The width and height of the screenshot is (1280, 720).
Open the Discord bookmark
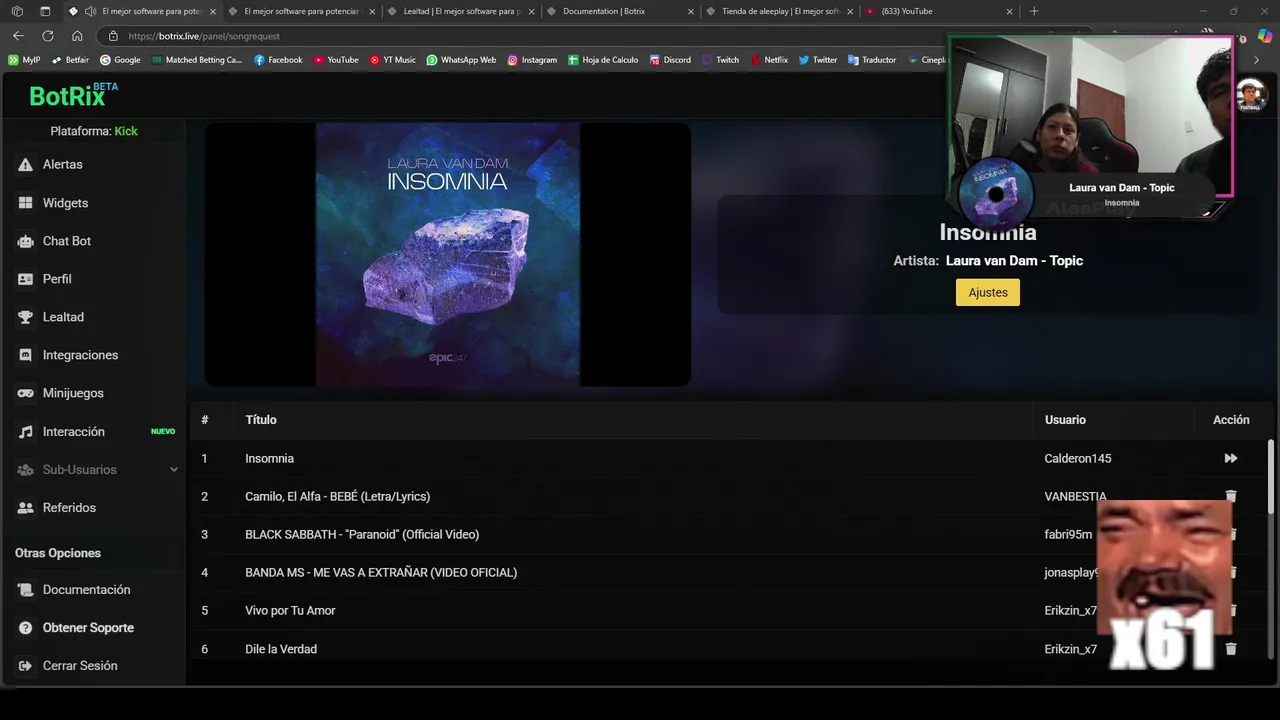pos(670,60)
